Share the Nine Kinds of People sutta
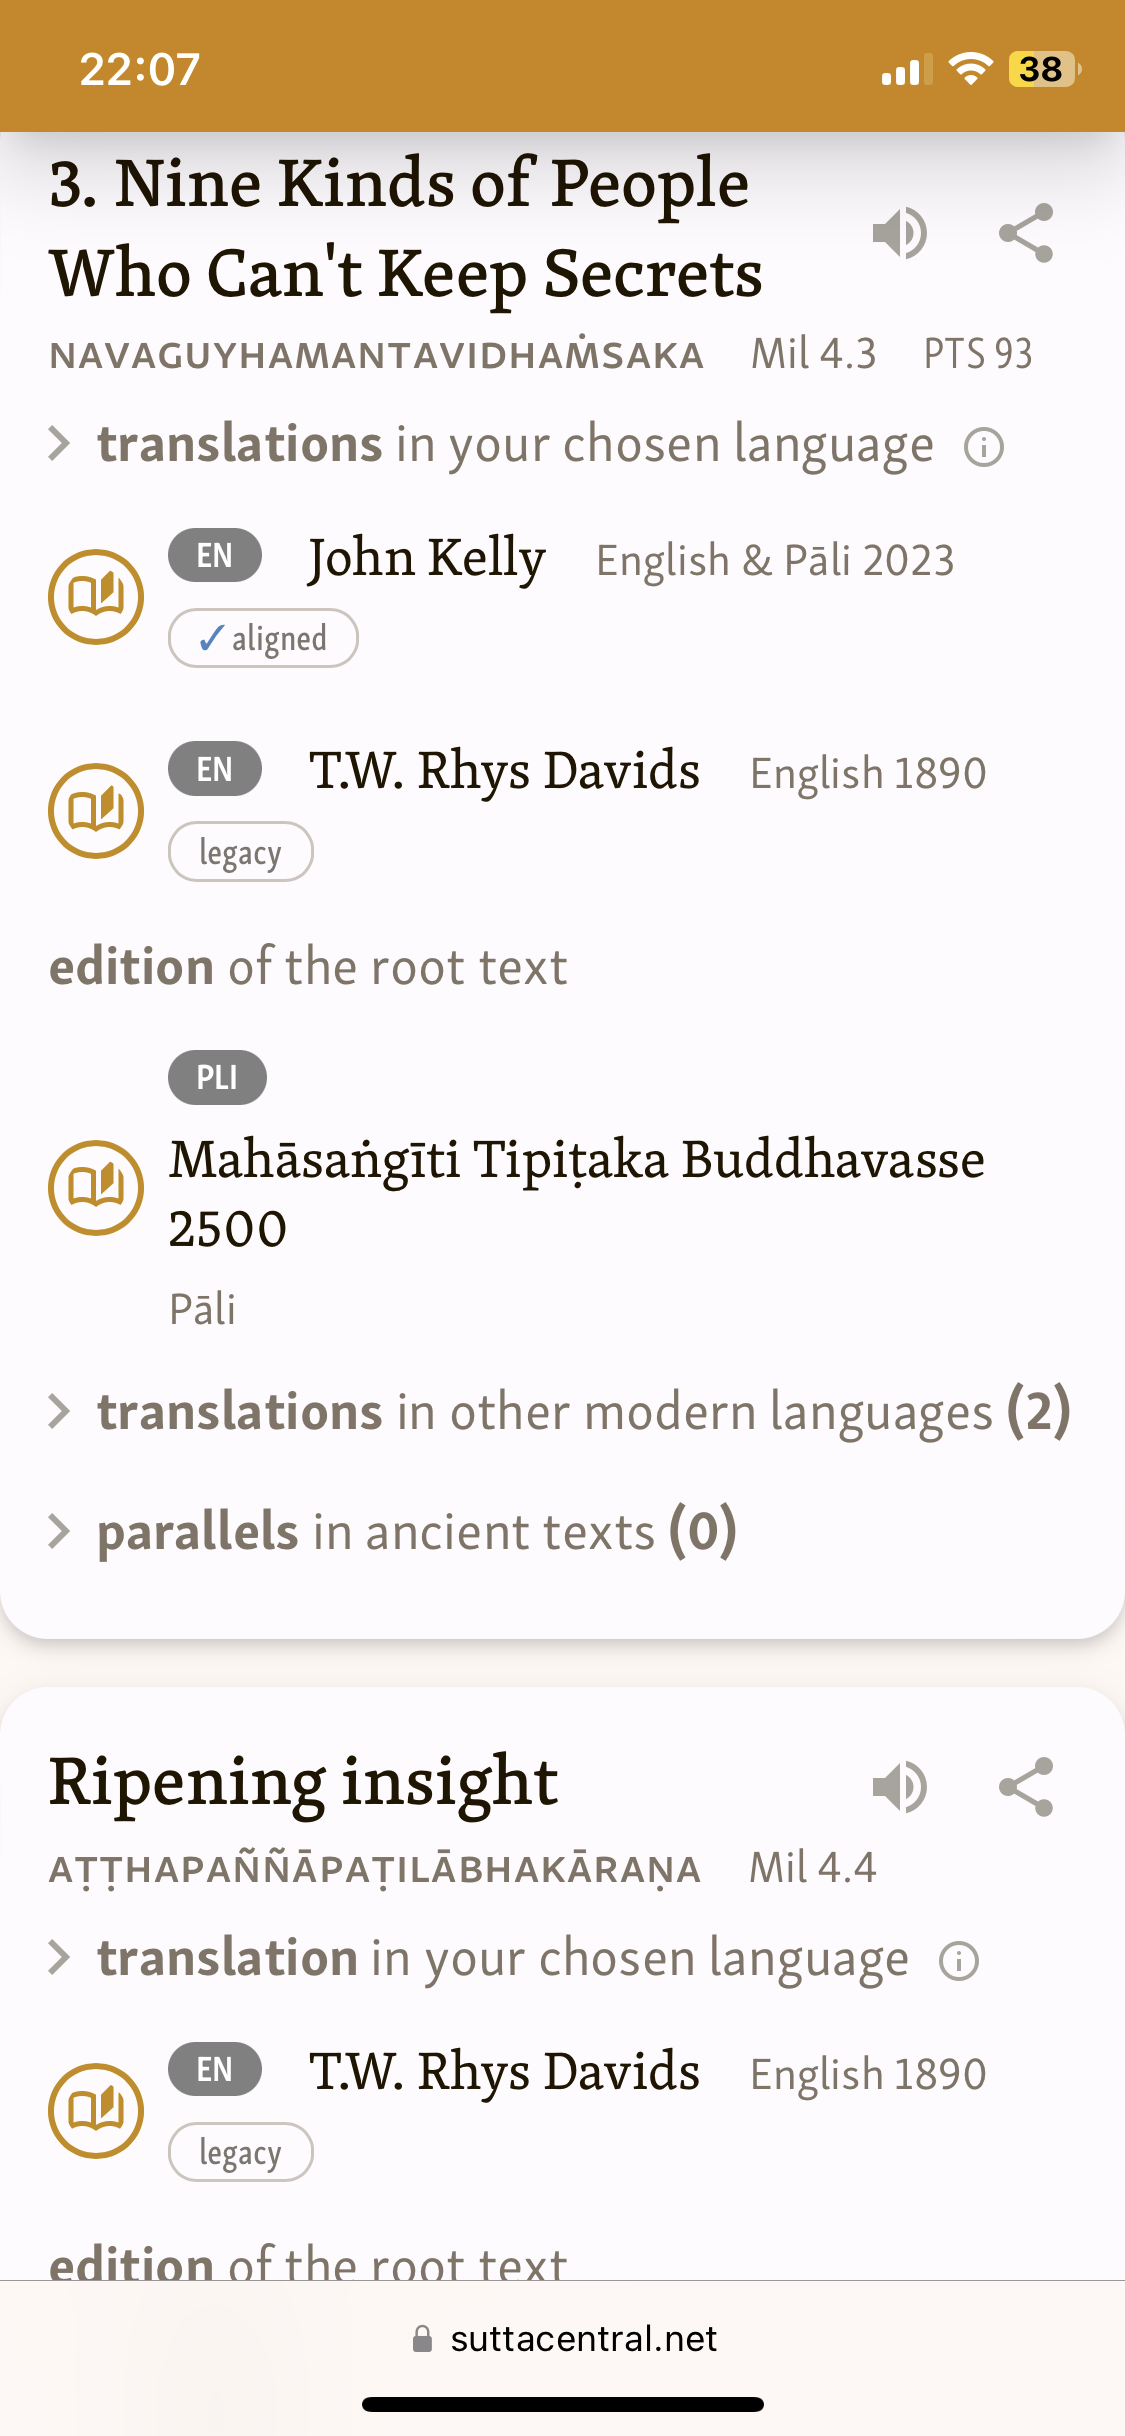Image resolution: width=1125 pixels, height=2436 pixels. 1027,233
